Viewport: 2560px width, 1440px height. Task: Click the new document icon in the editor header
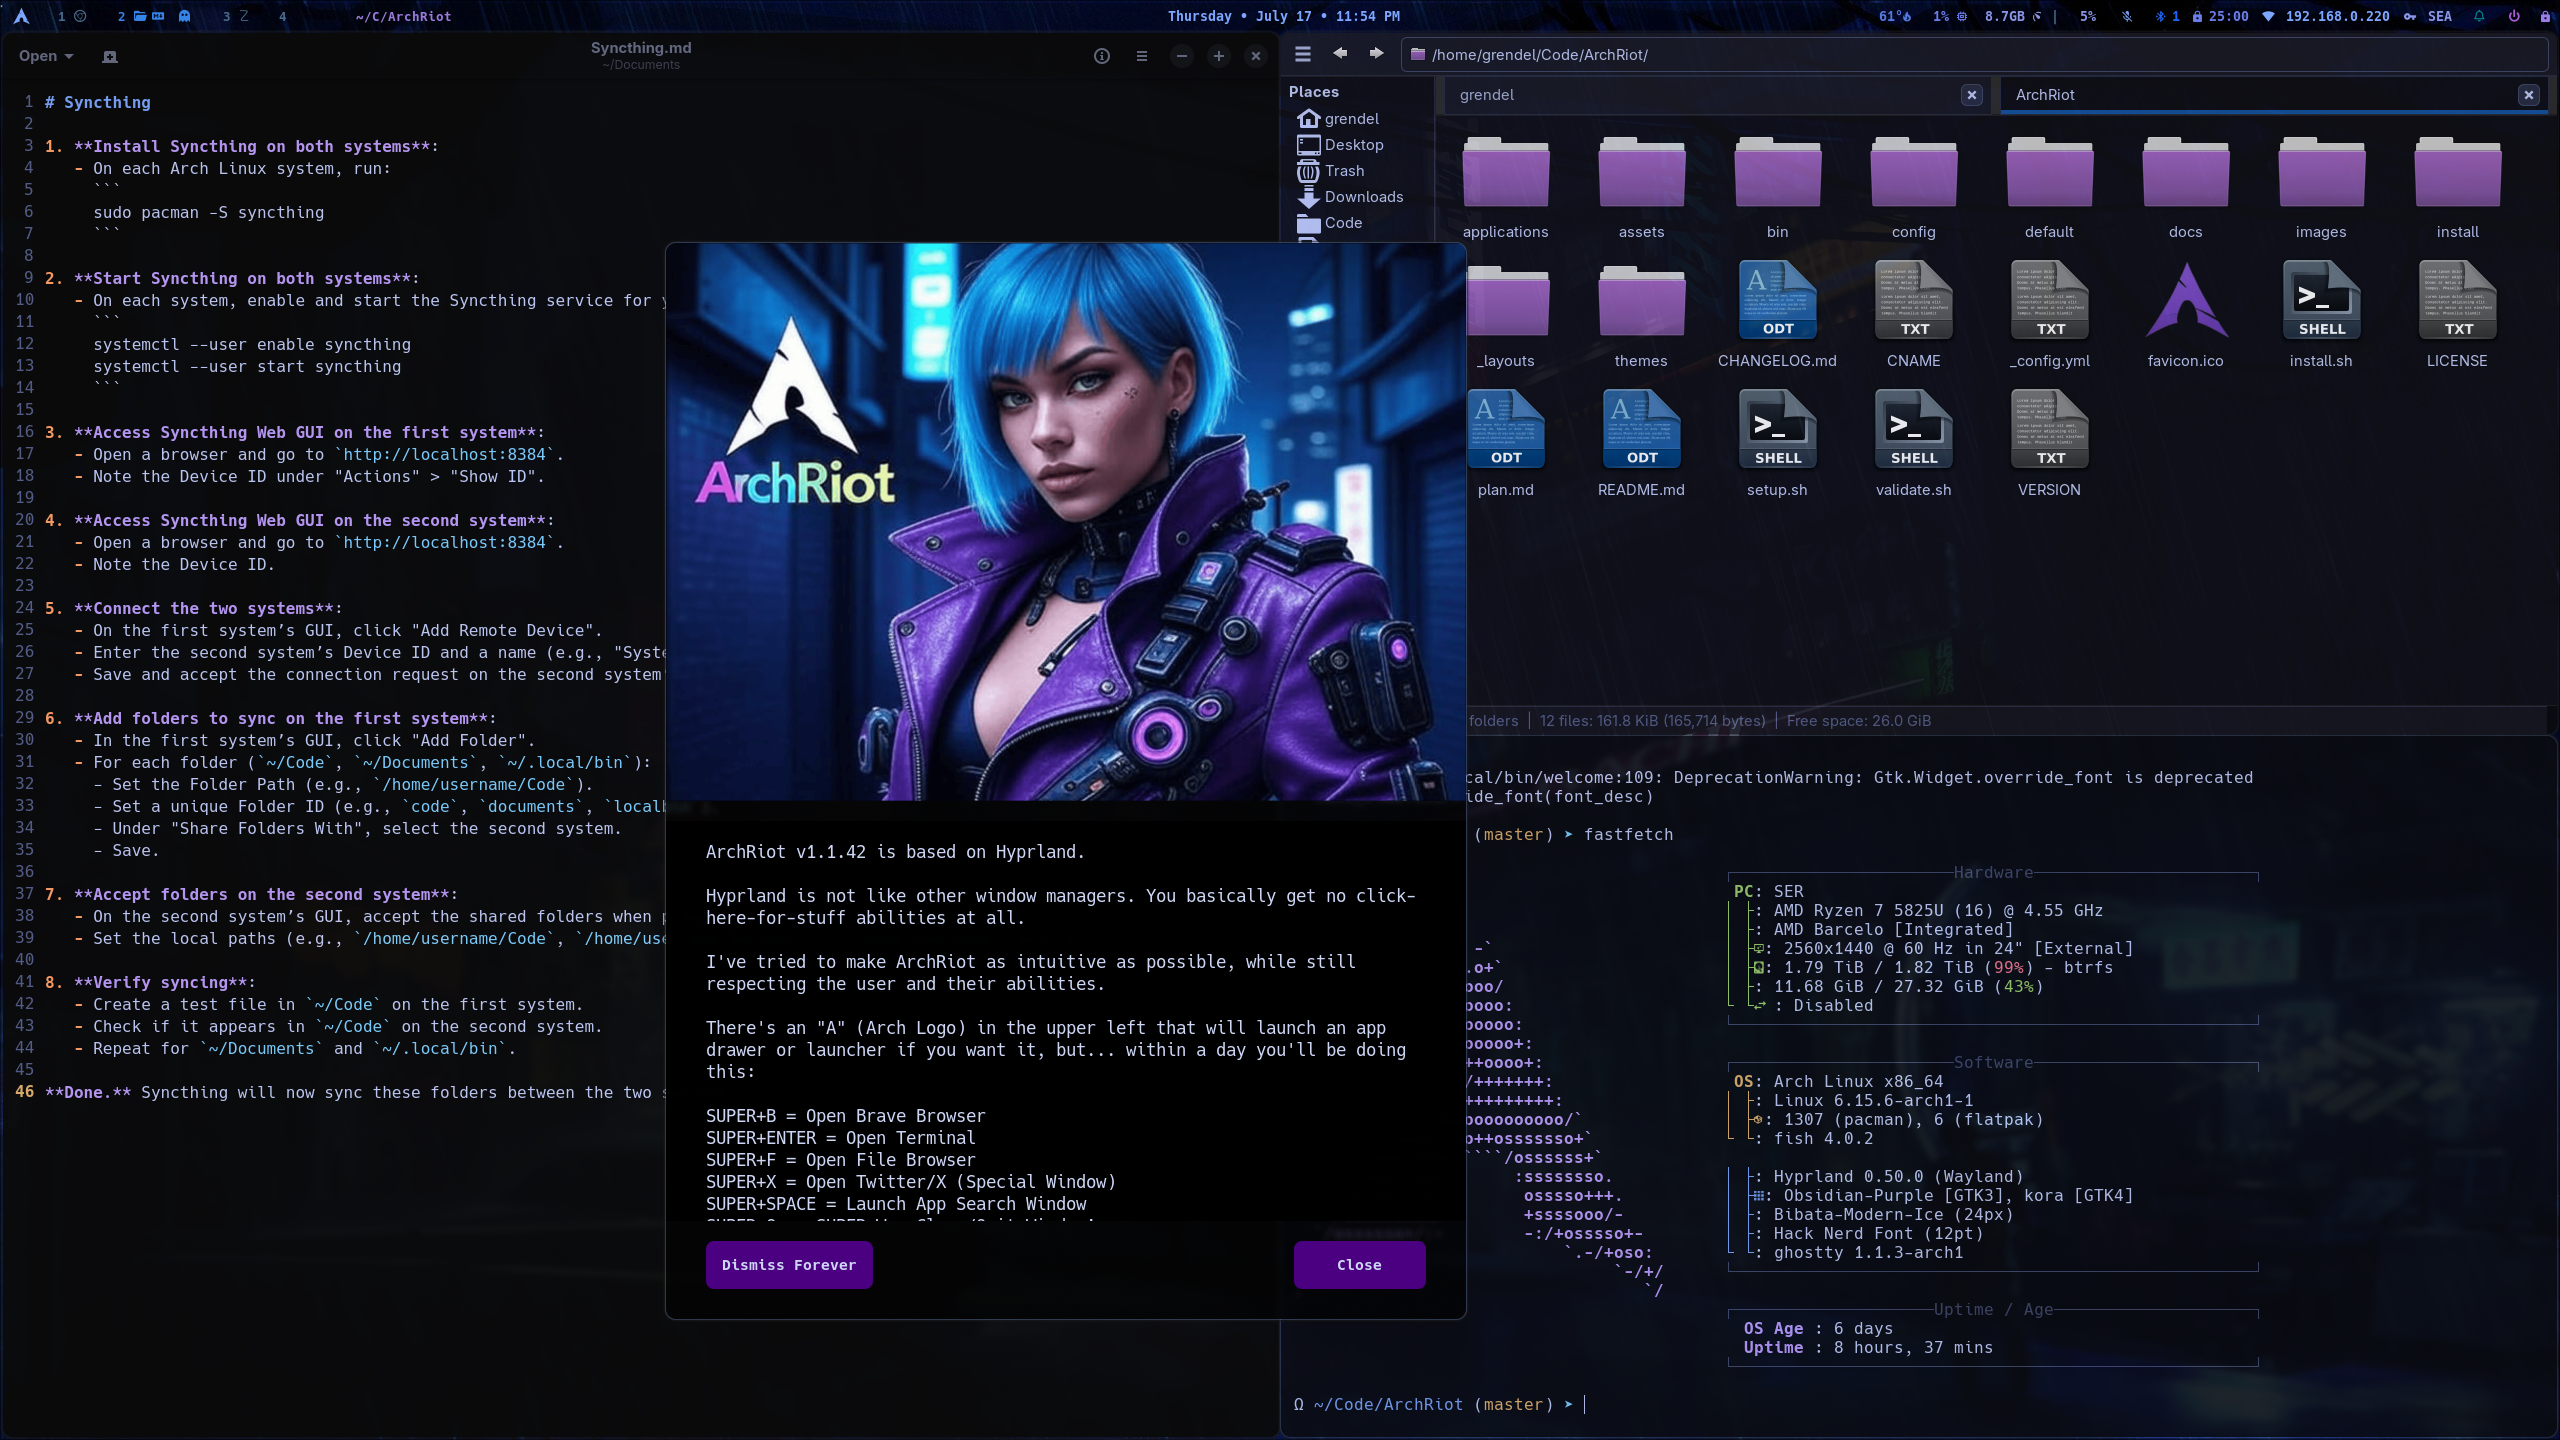coord(110,57)
